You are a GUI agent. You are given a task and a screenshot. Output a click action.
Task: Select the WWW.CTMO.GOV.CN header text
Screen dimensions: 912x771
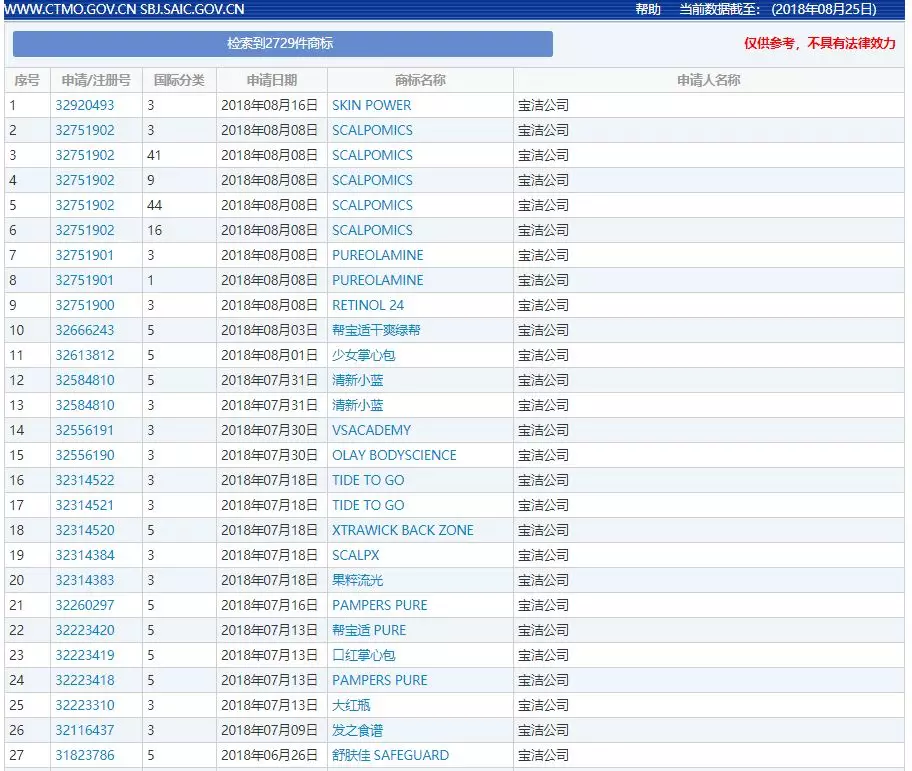pos(70,9)
